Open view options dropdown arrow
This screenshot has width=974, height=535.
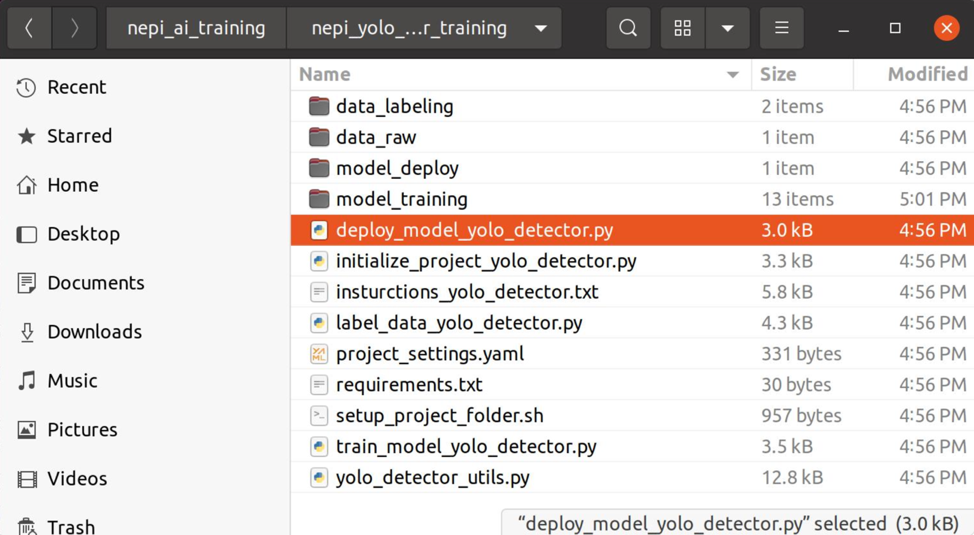(x=728, y=29)
